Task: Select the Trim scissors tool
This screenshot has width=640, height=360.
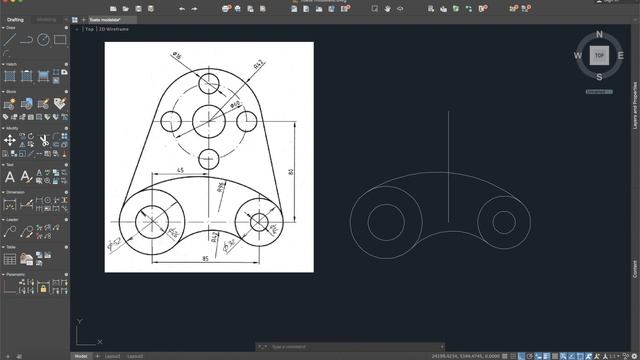Action: click(x=44, y=140)
